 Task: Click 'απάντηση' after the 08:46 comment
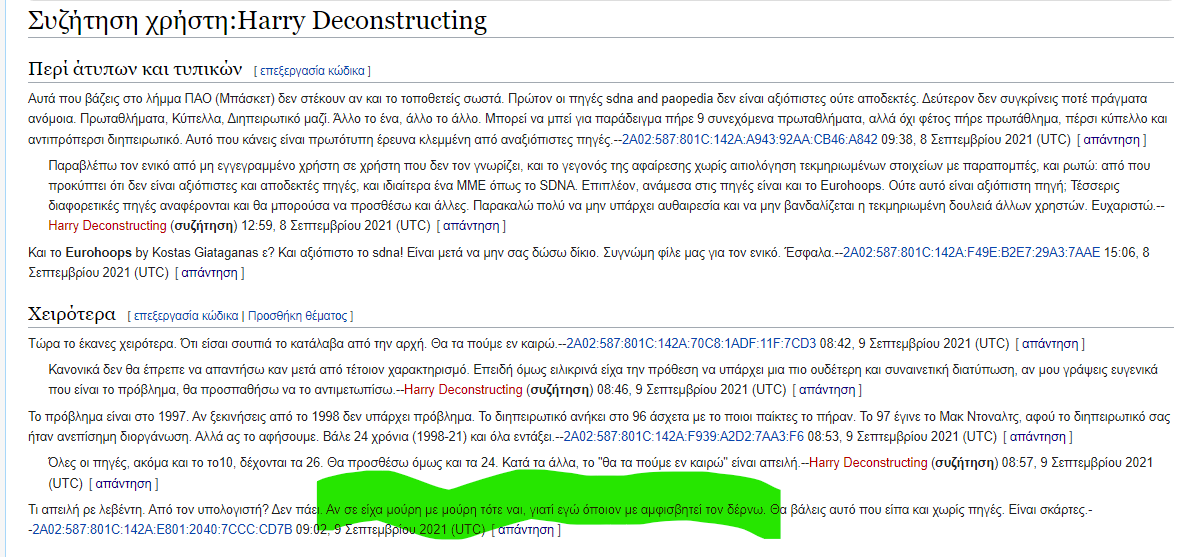[827, 390]
